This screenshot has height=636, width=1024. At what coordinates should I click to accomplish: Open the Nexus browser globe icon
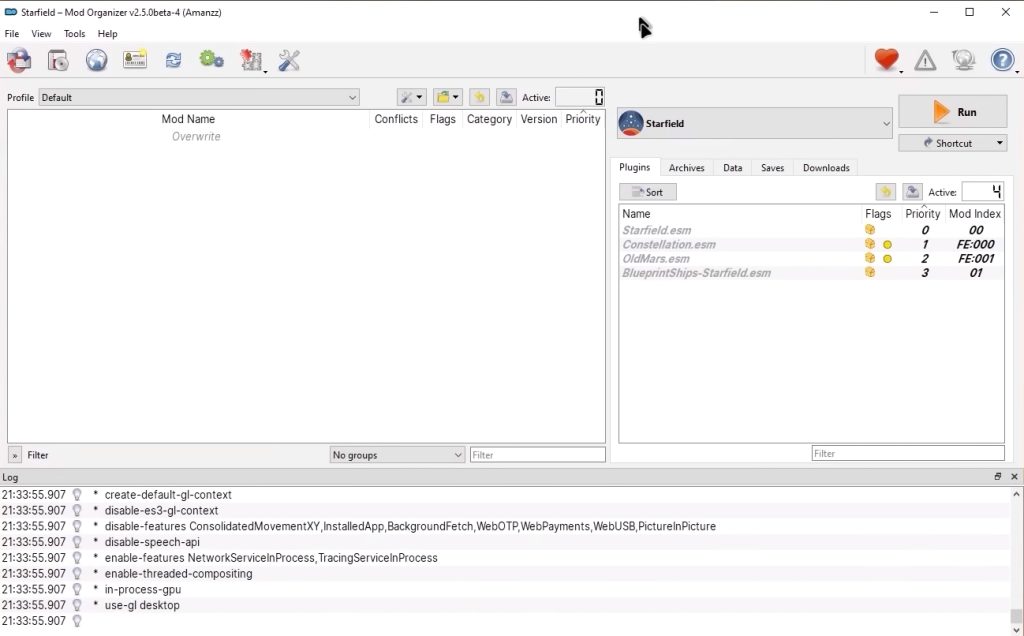pos(96,60)
